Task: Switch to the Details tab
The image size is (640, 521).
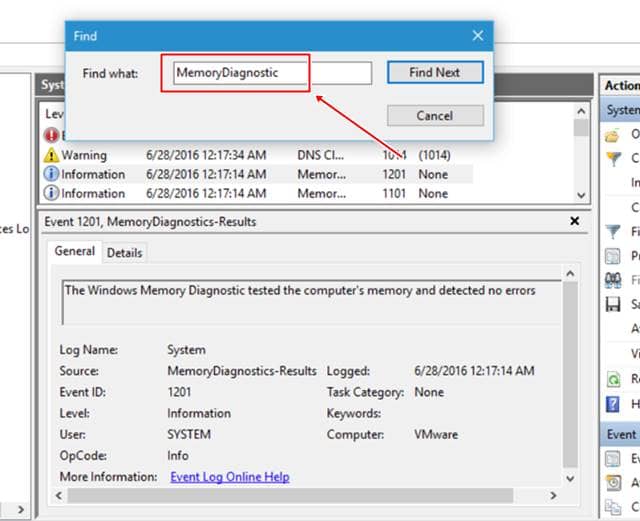Action: tap(125, 253)
